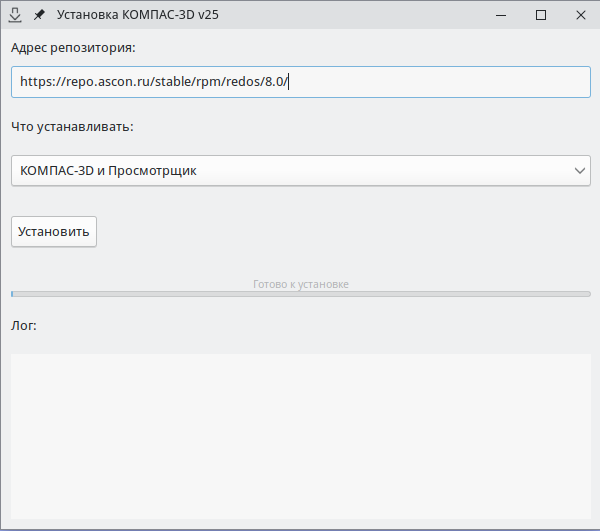Open the КОМПАС-3D и Просмотрщик combo box
Image resolution: width=600 pixels, height=531 pixels.
click(301, 171)
